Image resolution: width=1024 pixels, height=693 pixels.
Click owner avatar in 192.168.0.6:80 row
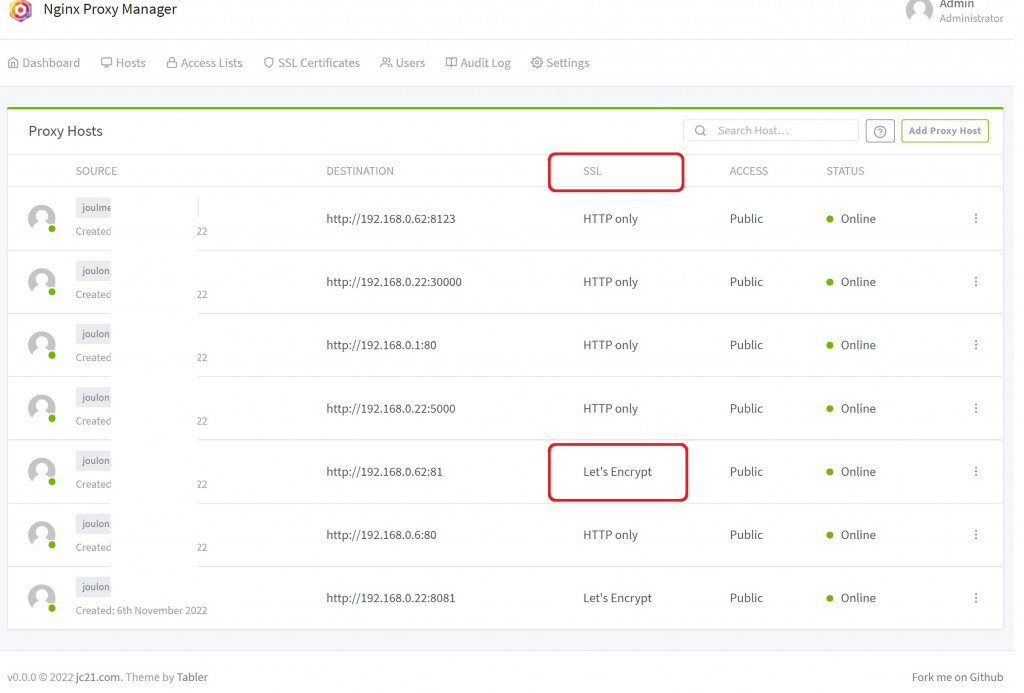[x=42, y=534]
